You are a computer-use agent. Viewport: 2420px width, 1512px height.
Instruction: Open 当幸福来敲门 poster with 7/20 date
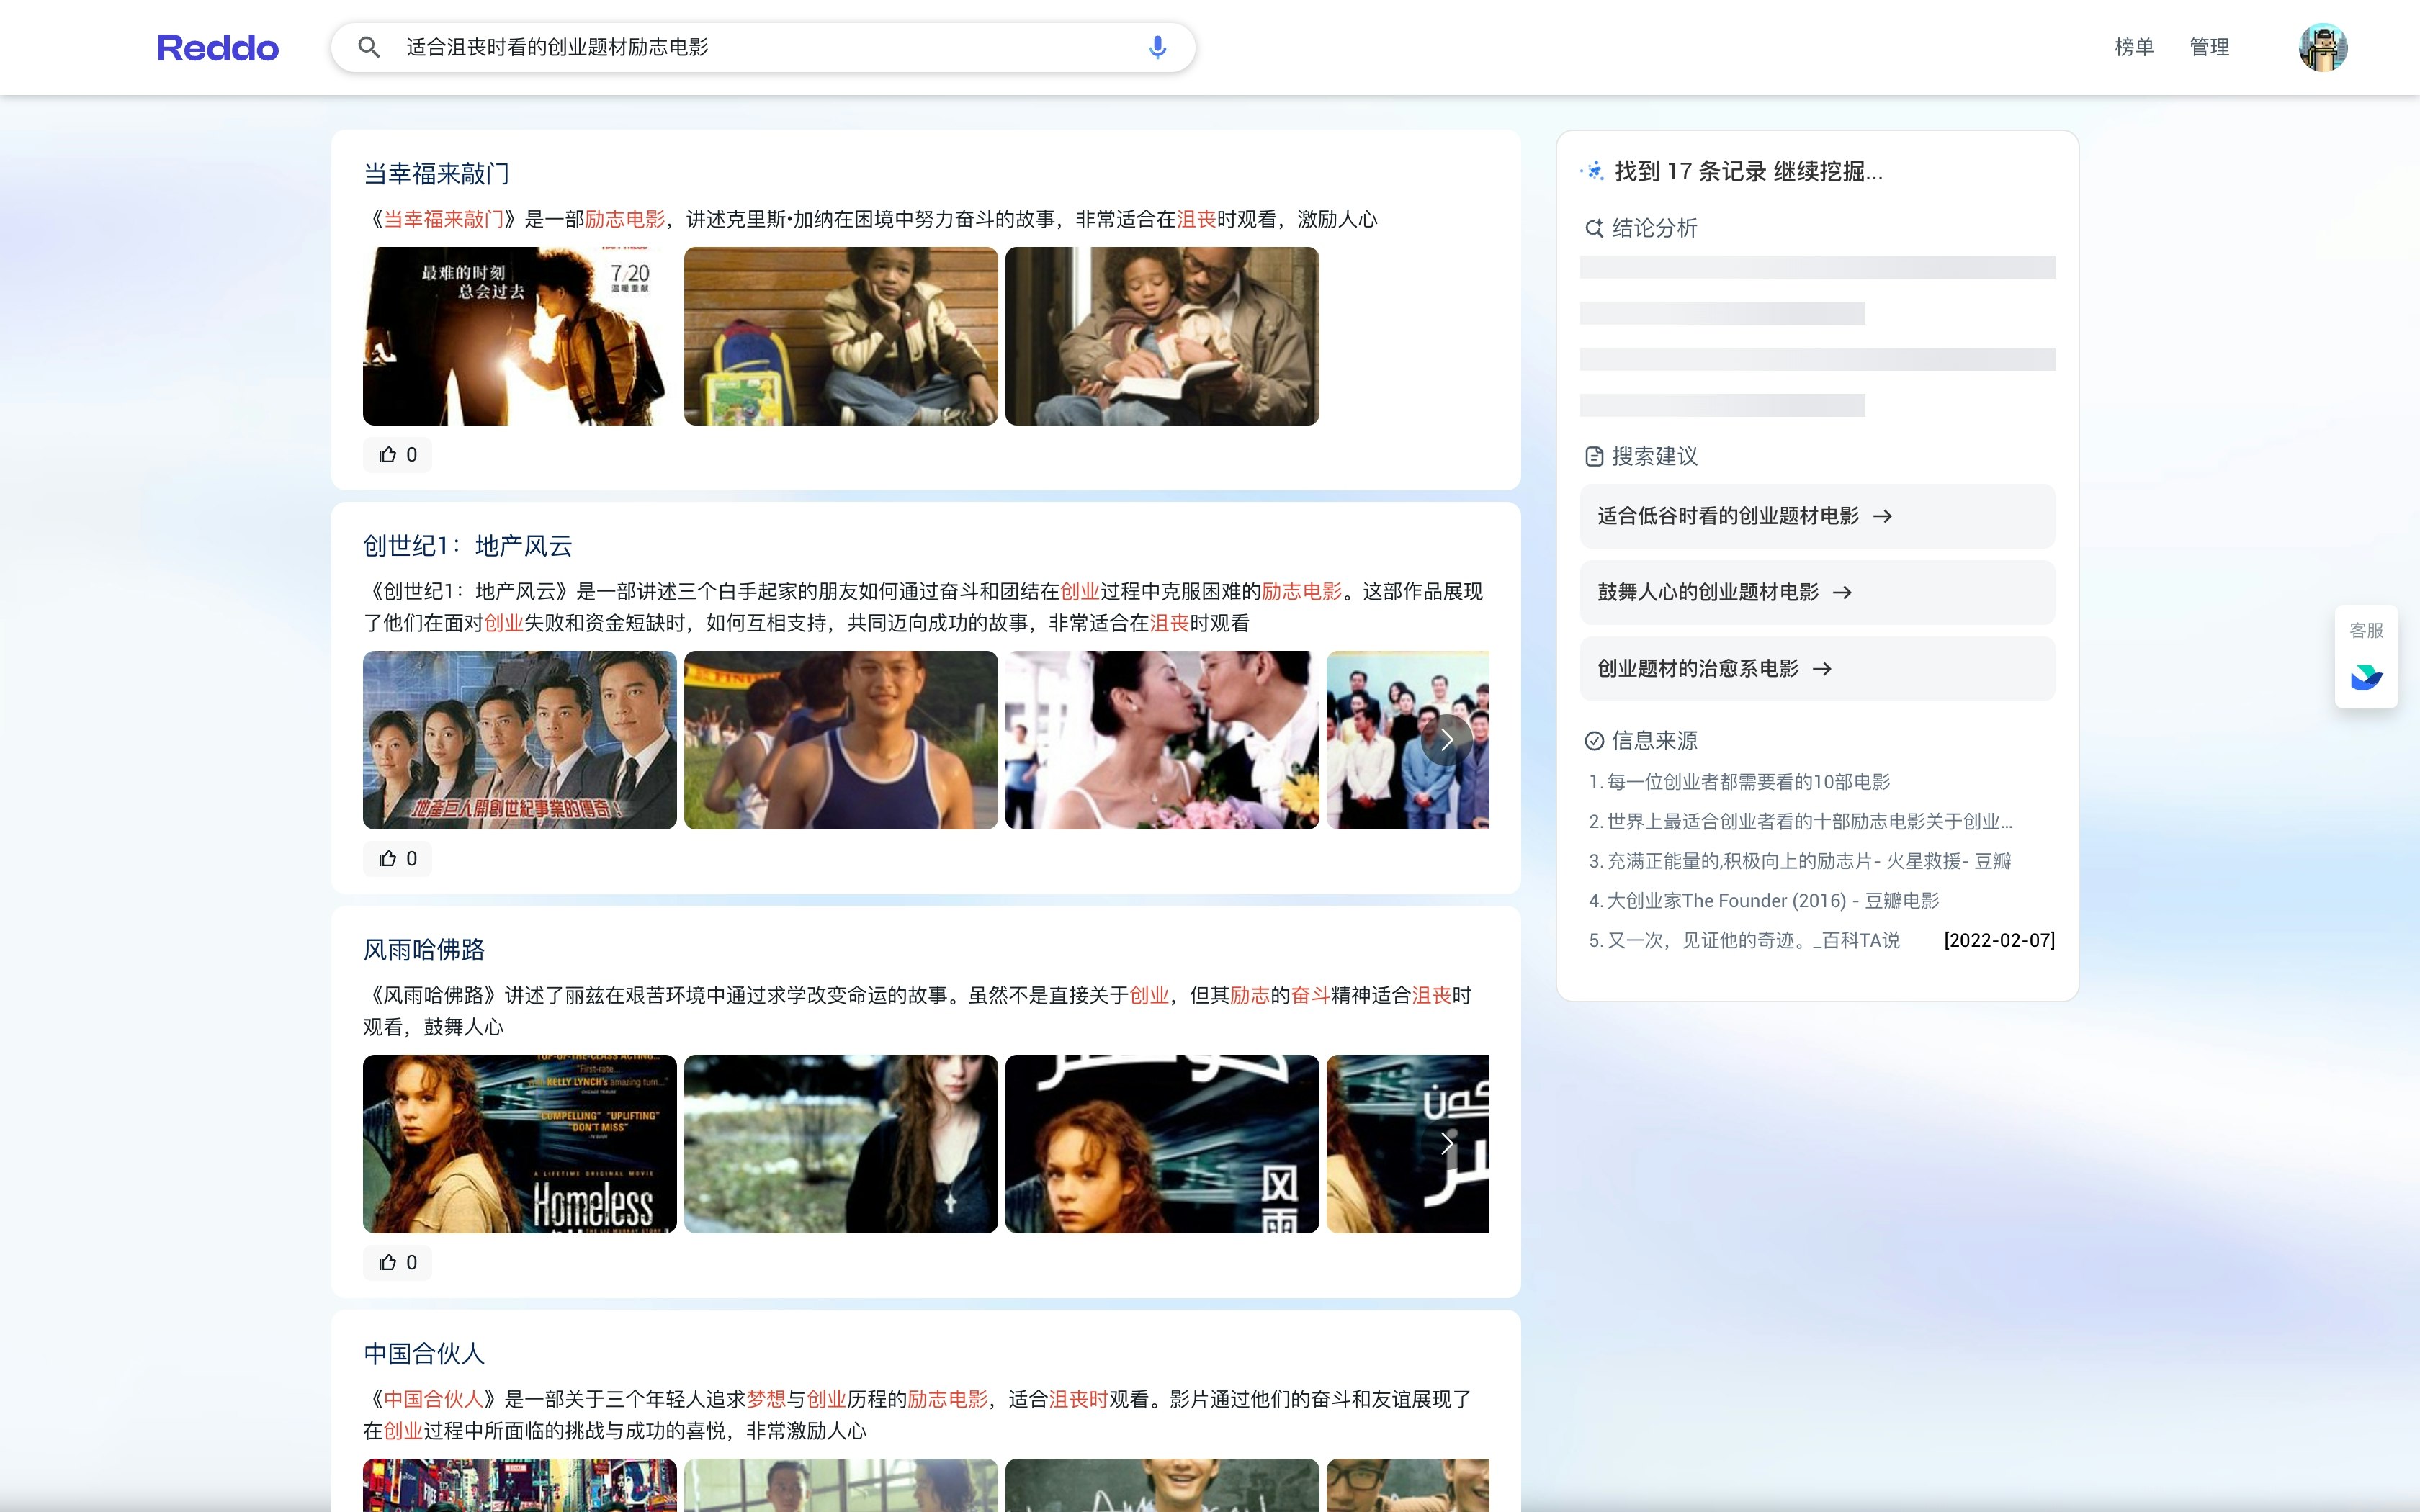pyautogui.click(x=519, y=336)
